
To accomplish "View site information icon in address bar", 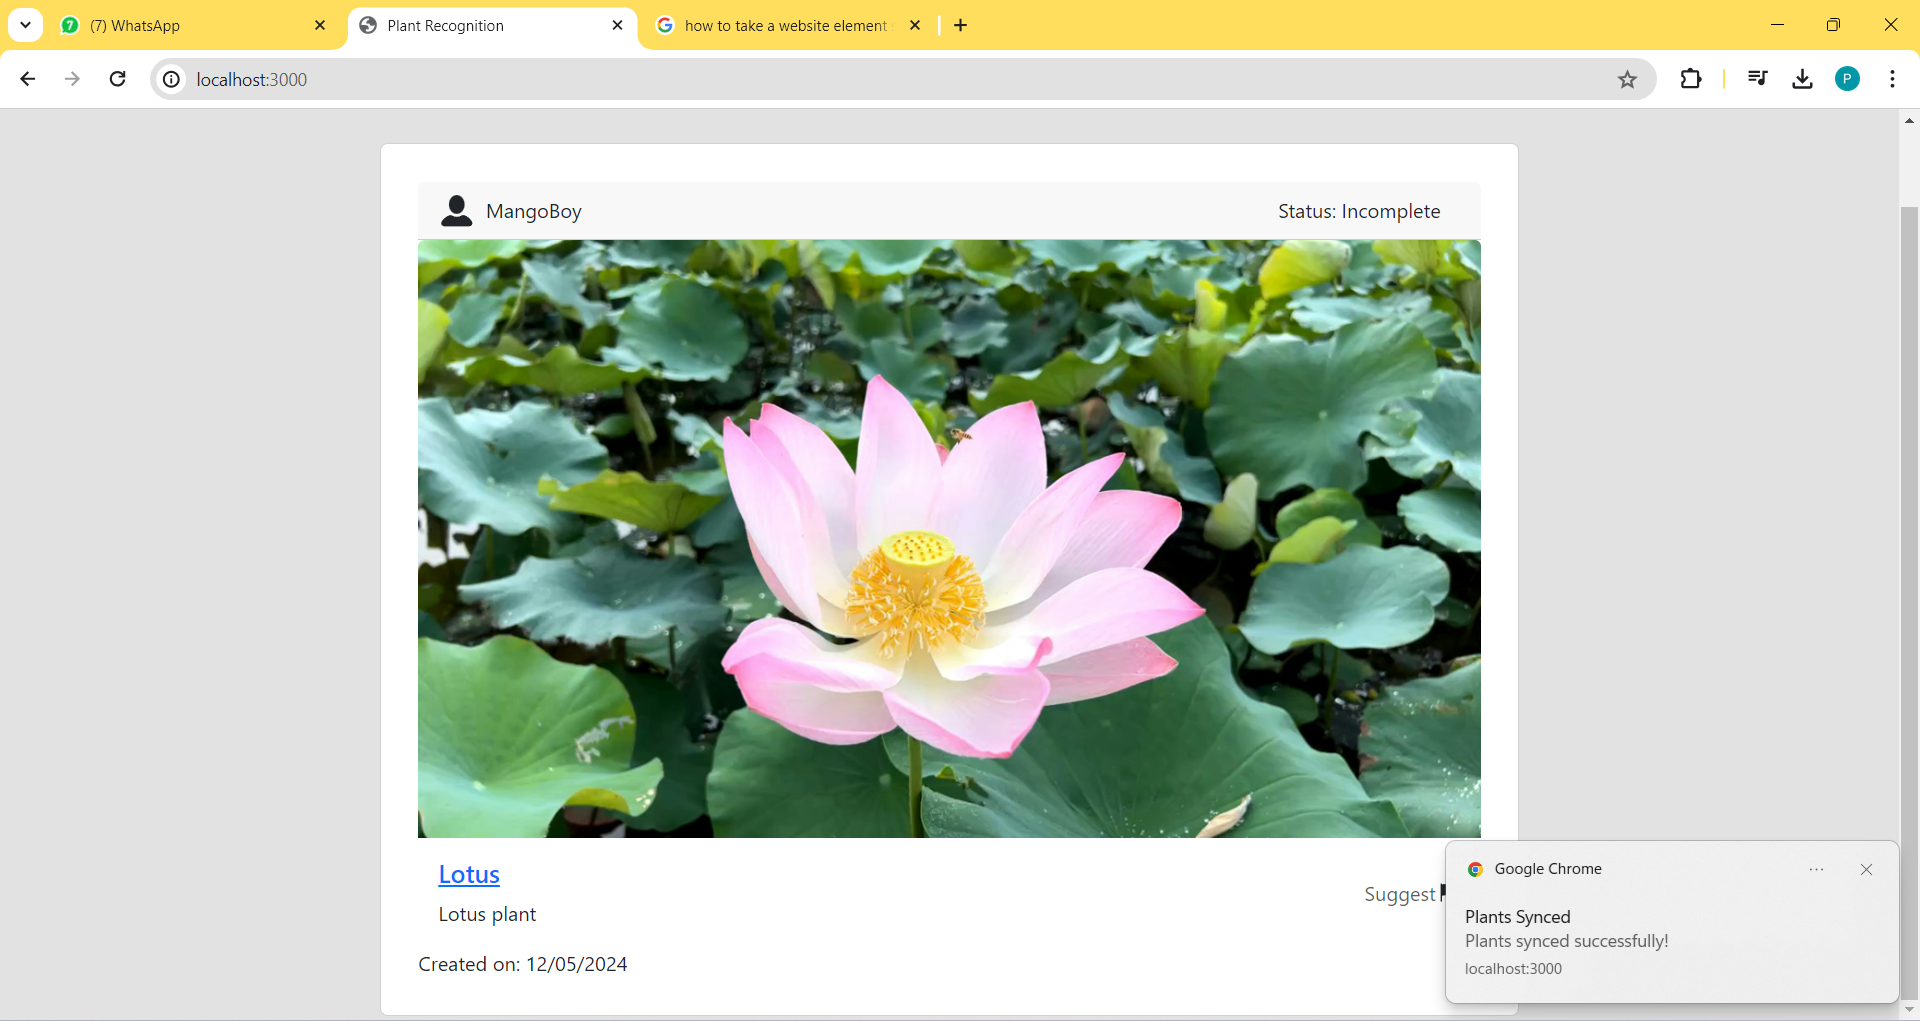I will click(x=172, y=79).
